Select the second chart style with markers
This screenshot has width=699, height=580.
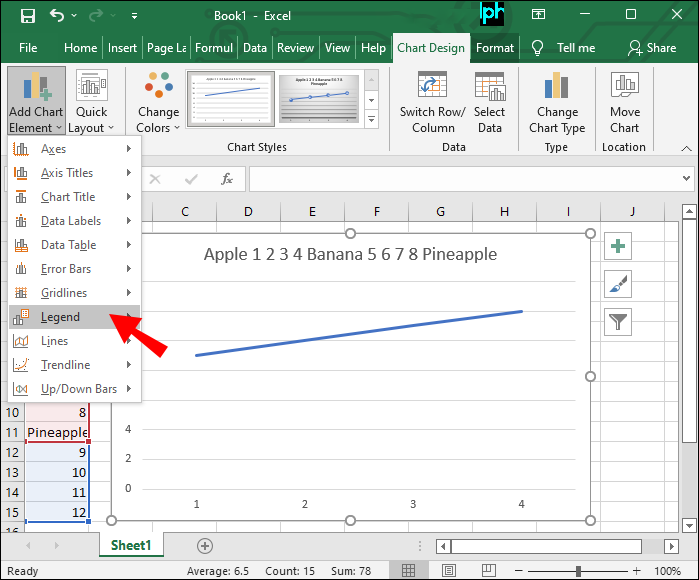[x=319, y=99]
